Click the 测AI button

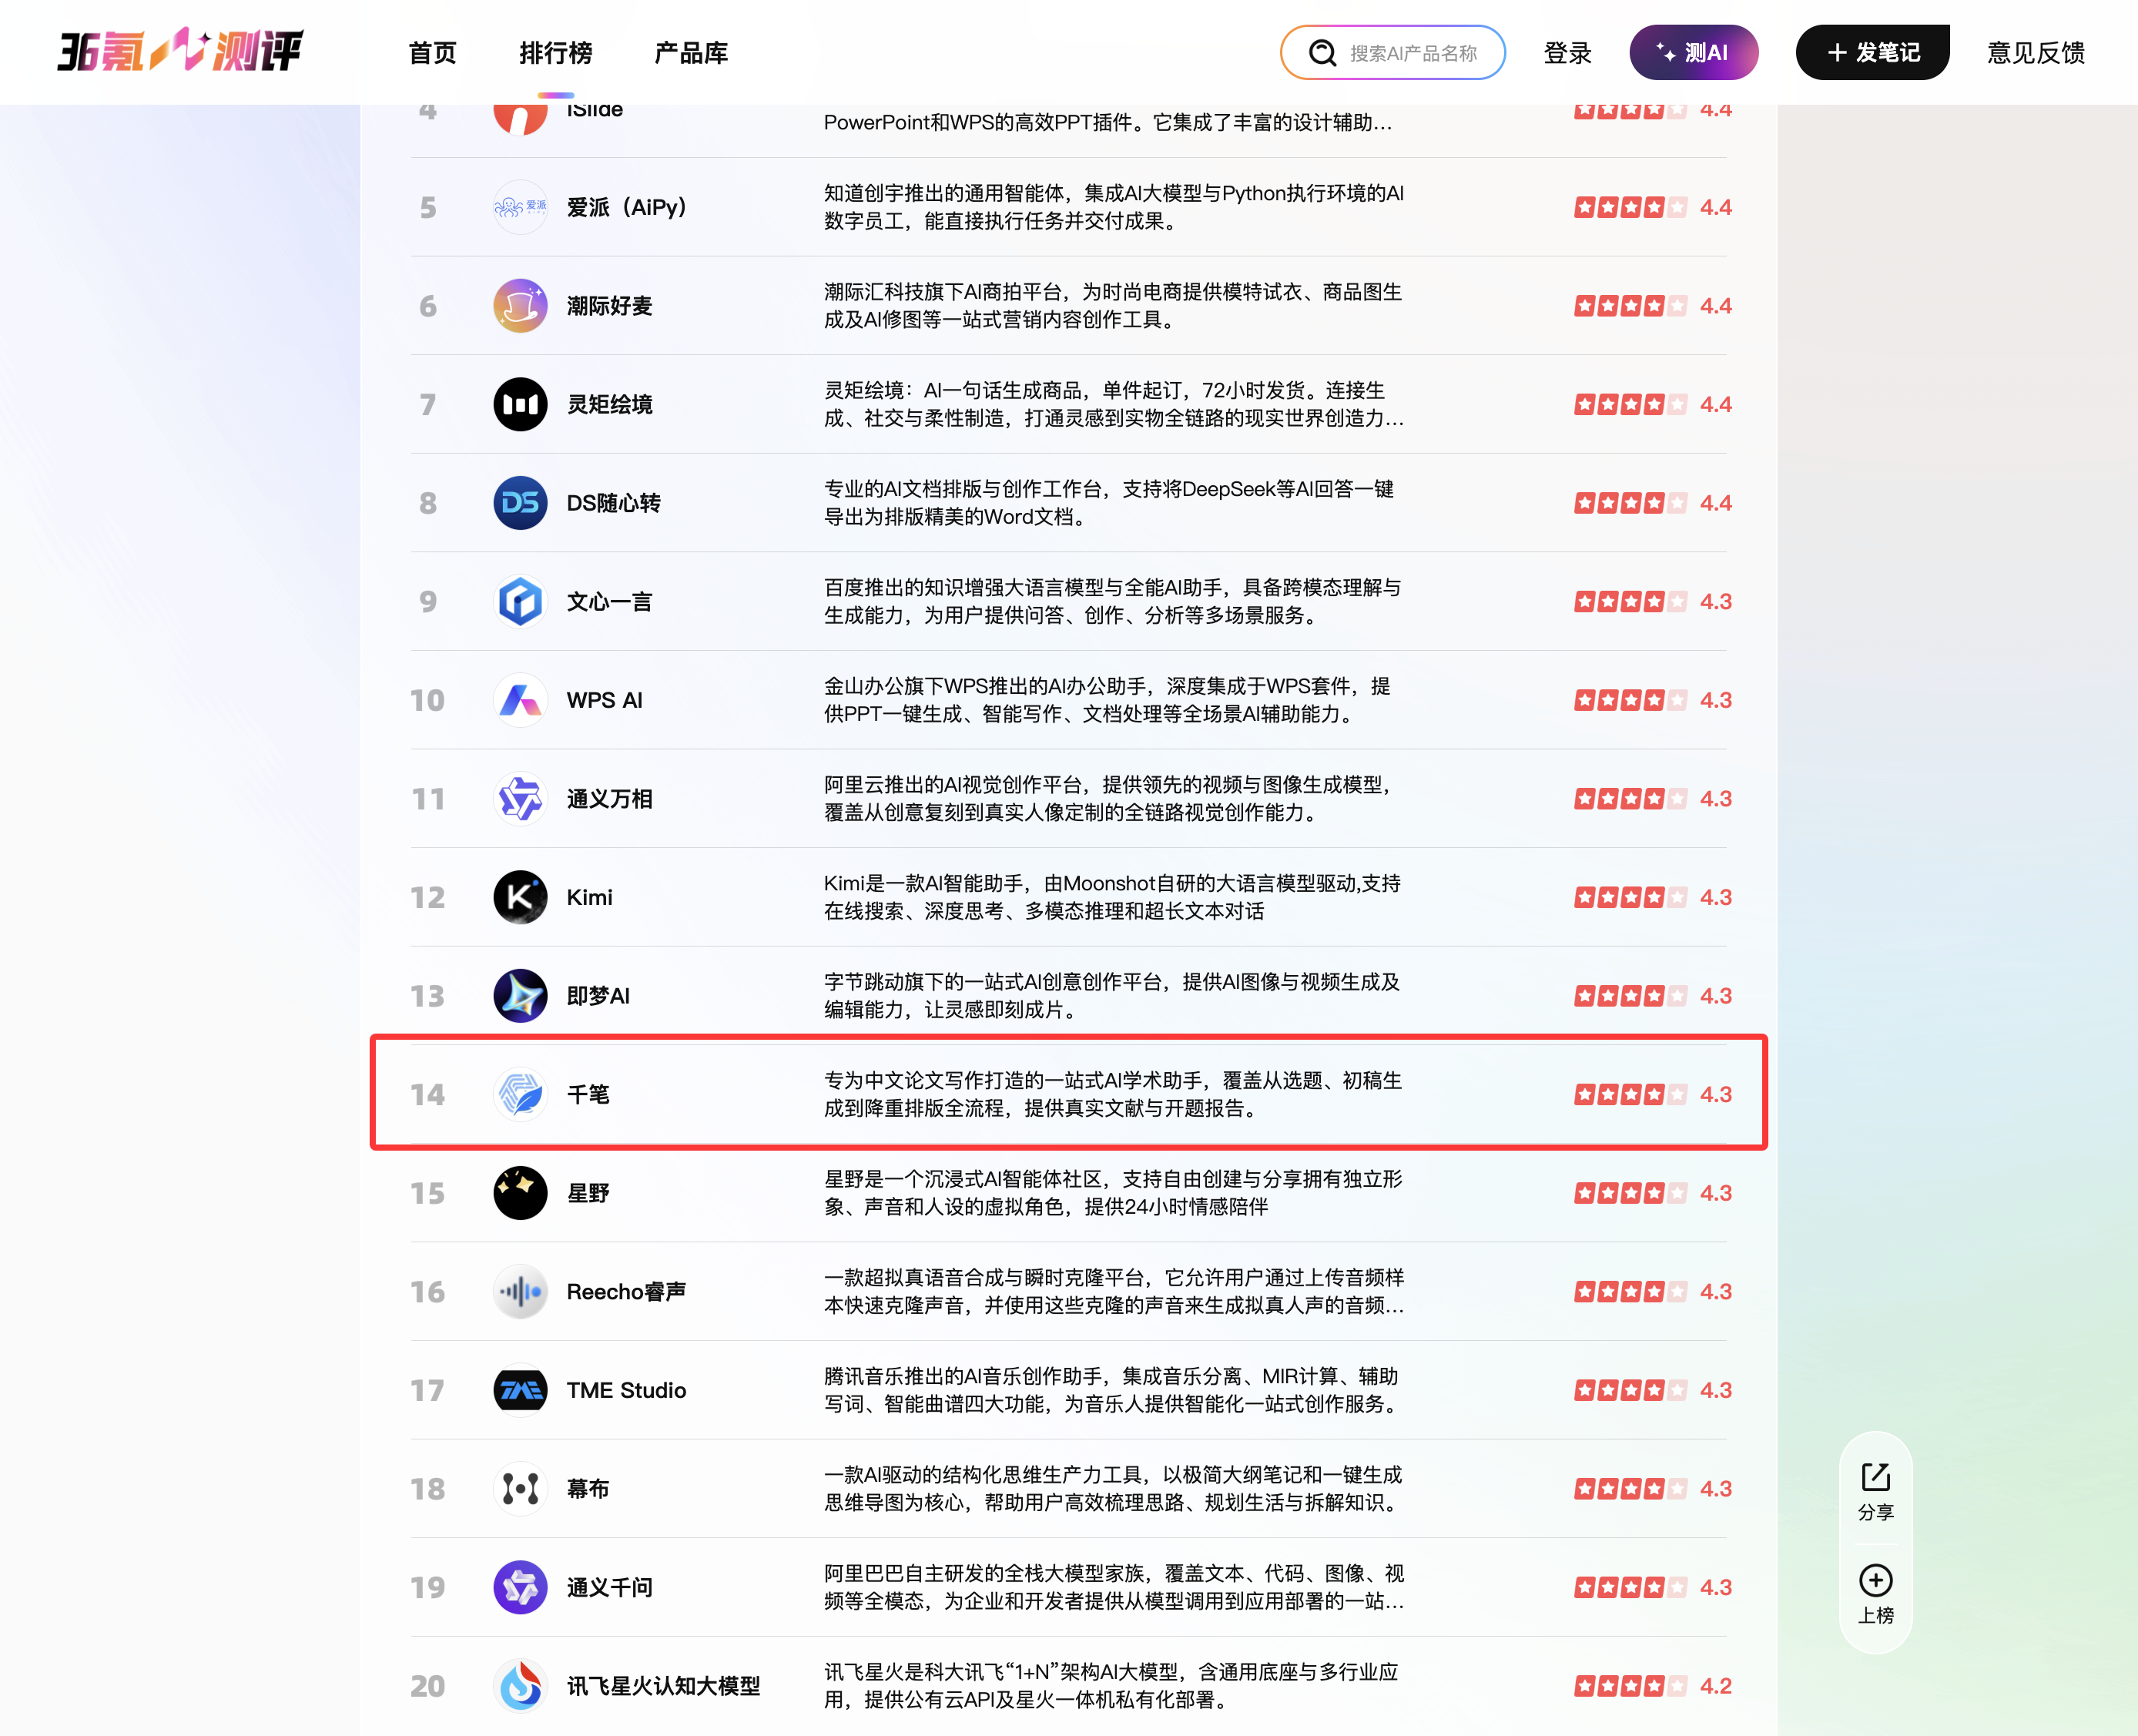1693,53
